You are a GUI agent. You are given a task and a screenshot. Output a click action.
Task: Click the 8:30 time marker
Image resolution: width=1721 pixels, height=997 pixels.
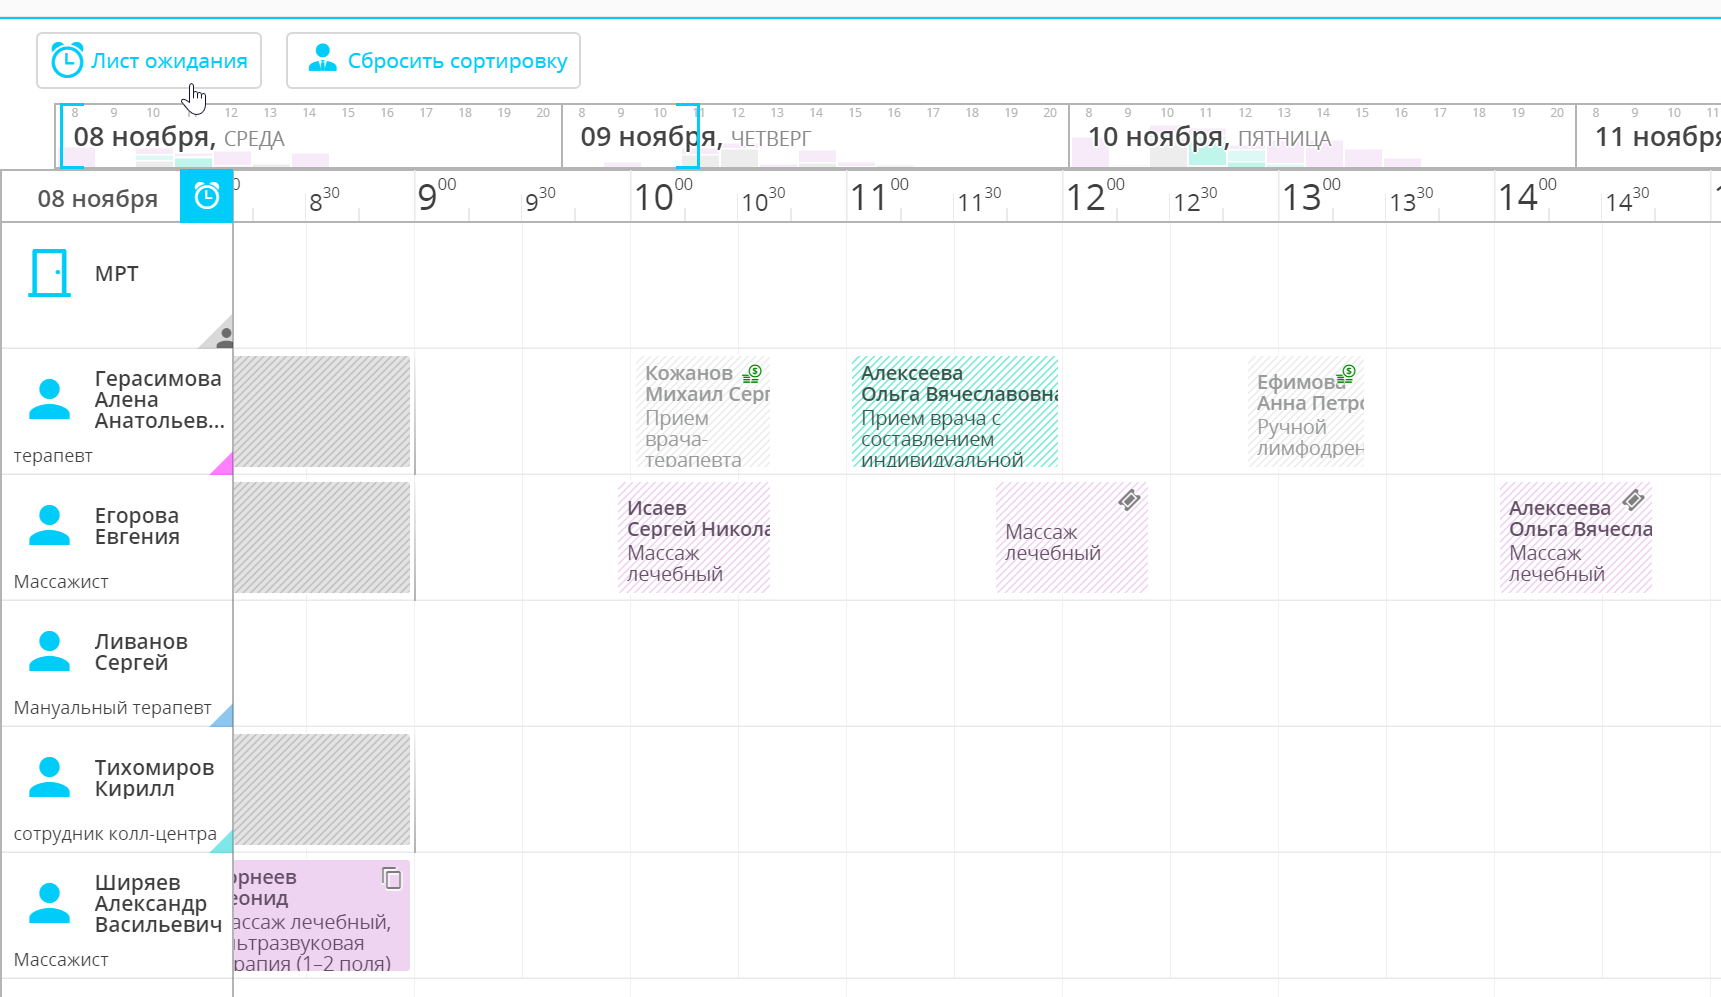coord(324,199)
